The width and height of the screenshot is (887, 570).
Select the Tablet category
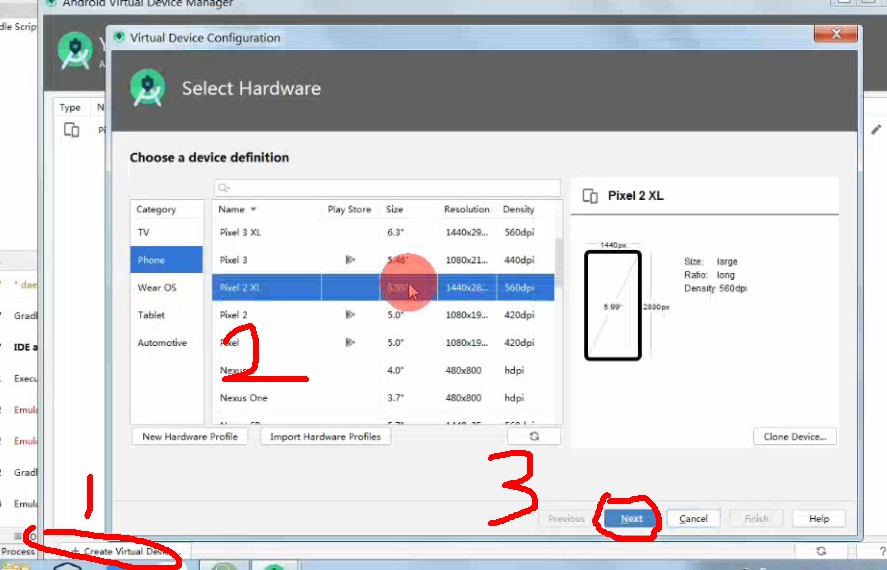click(x=166, y=315)
